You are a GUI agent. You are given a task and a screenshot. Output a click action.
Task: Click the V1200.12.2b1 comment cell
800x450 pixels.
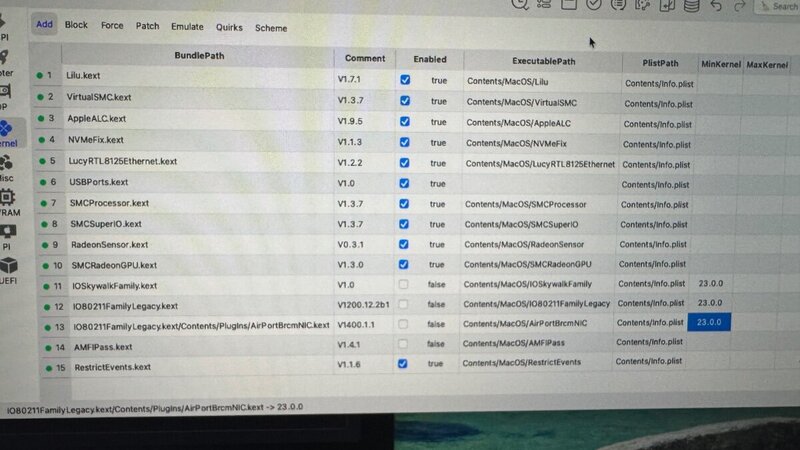[x=363, y=305]
